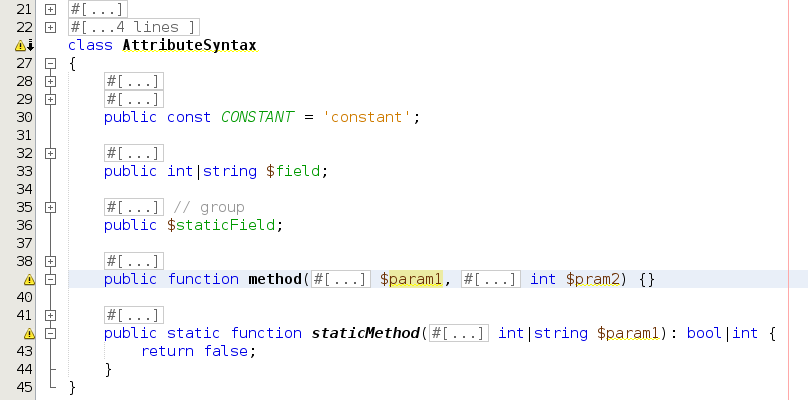The image size is (808, 400).
Task: Click the bool|int return type
Action: pos(722,334)
